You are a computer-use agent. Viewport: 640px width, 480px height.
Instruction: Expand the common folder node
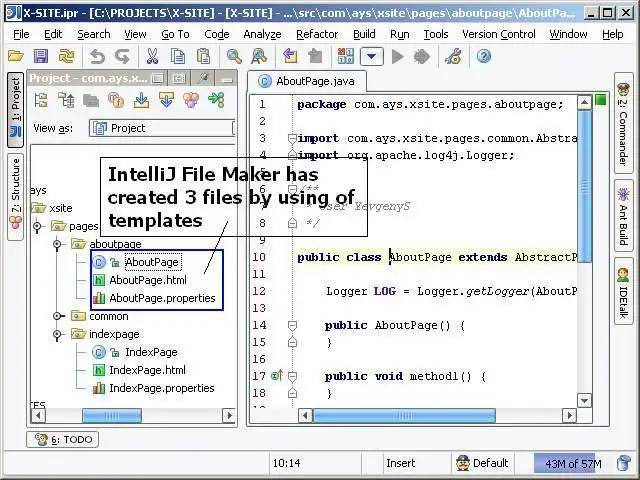coord(57,316)
